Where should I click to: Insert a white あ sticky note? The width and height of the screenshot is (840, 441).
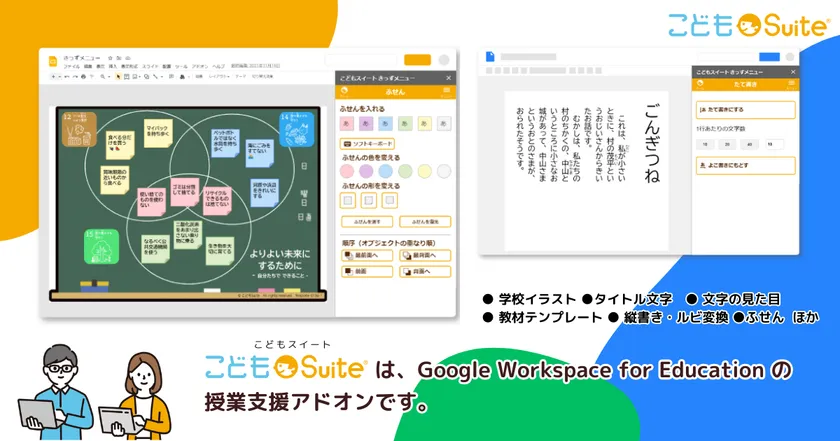click(x=444, y=124)
